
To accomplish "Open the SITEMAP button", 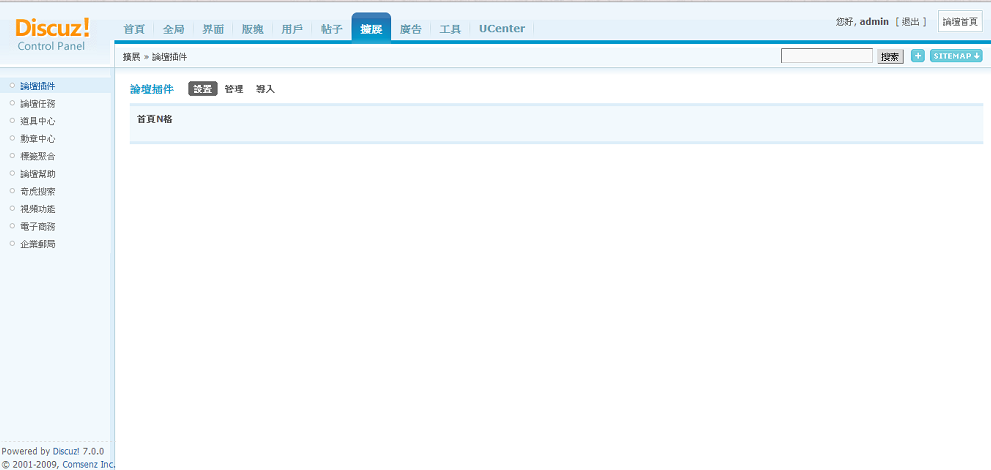I will [956, 56].
